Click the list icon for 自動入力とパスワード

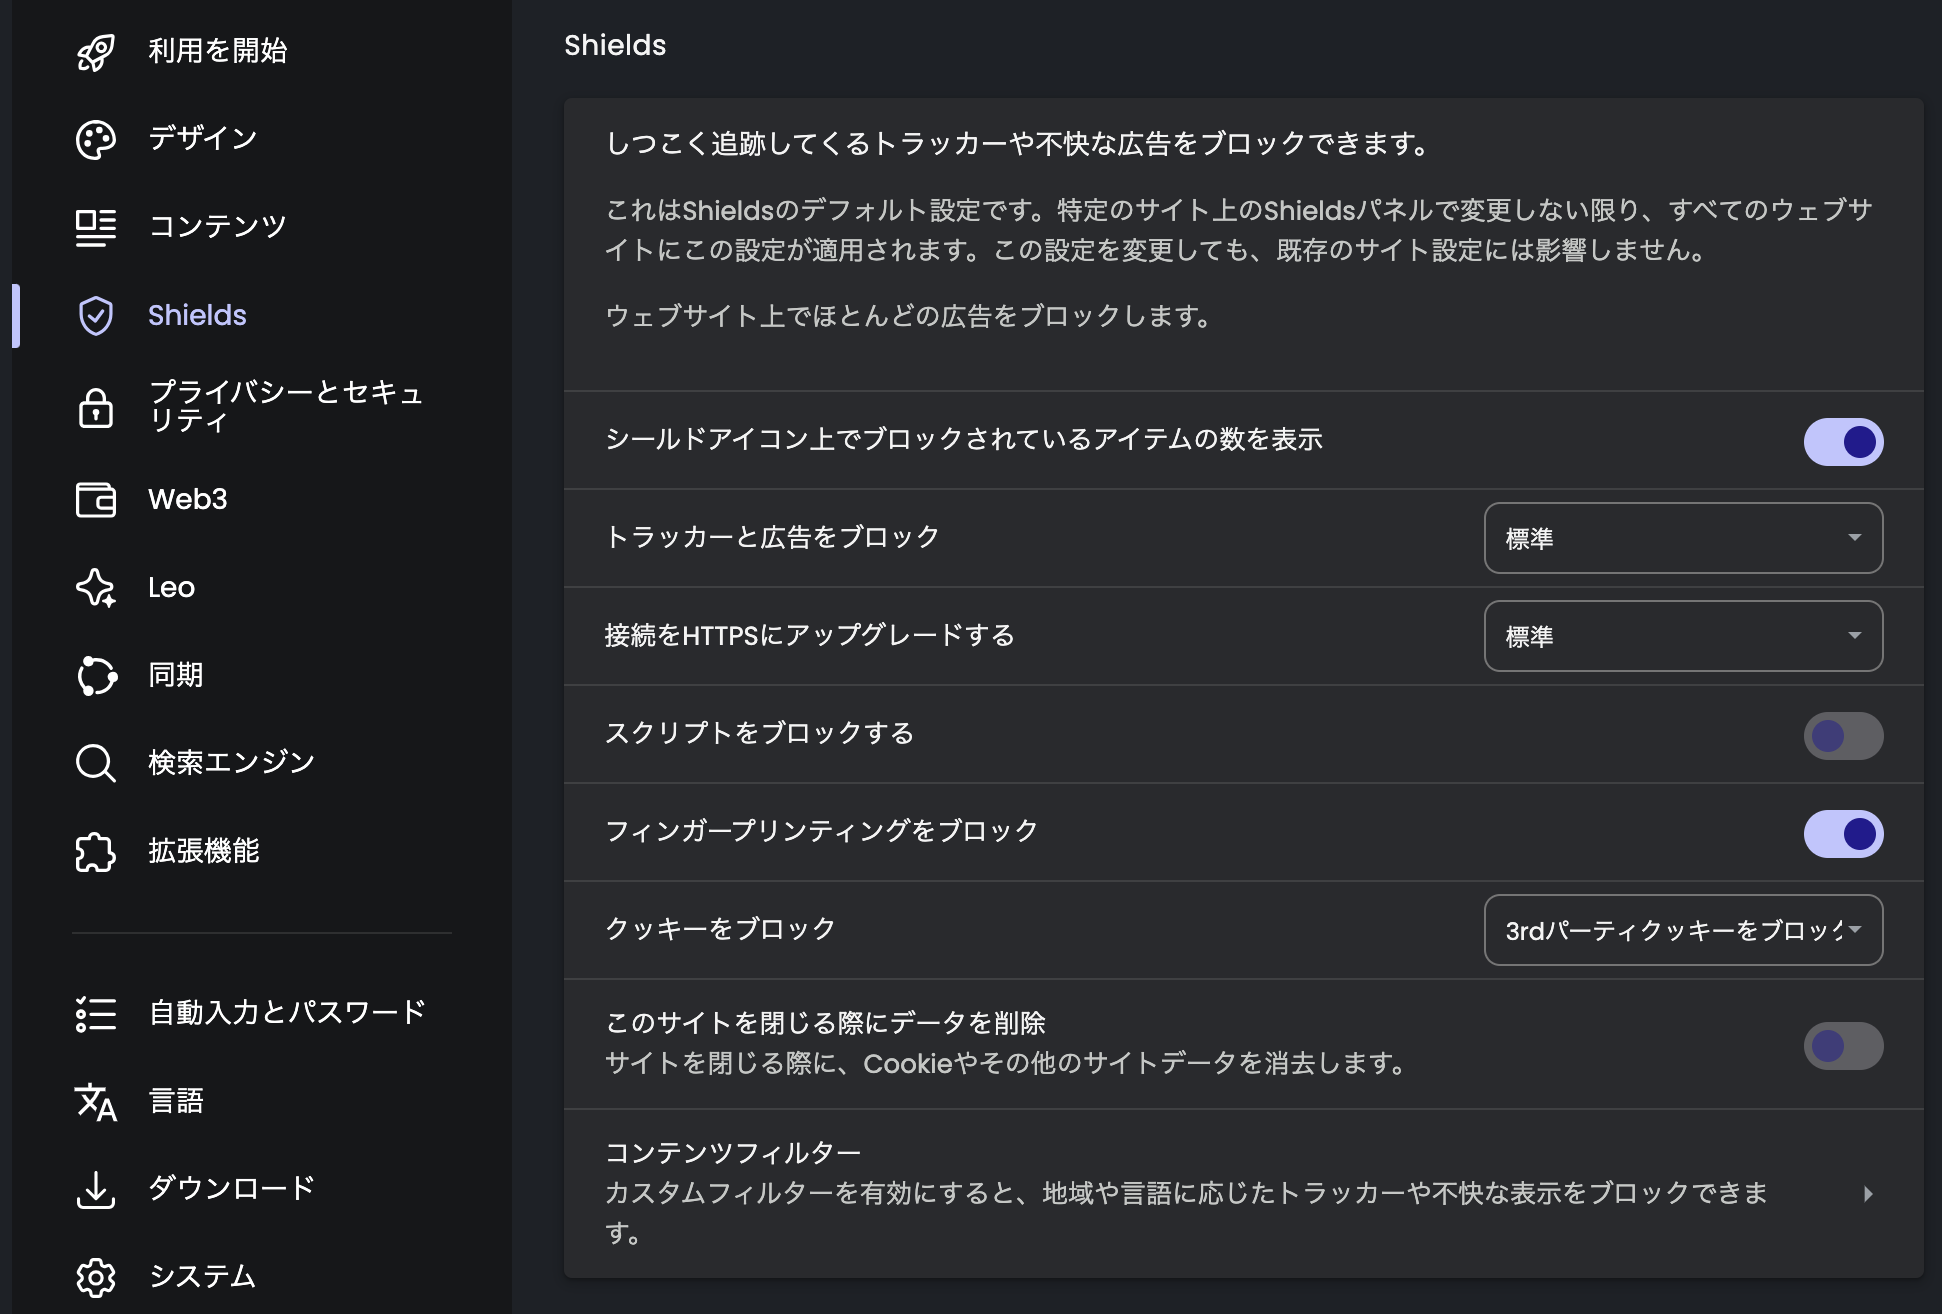coord(96,1014)
